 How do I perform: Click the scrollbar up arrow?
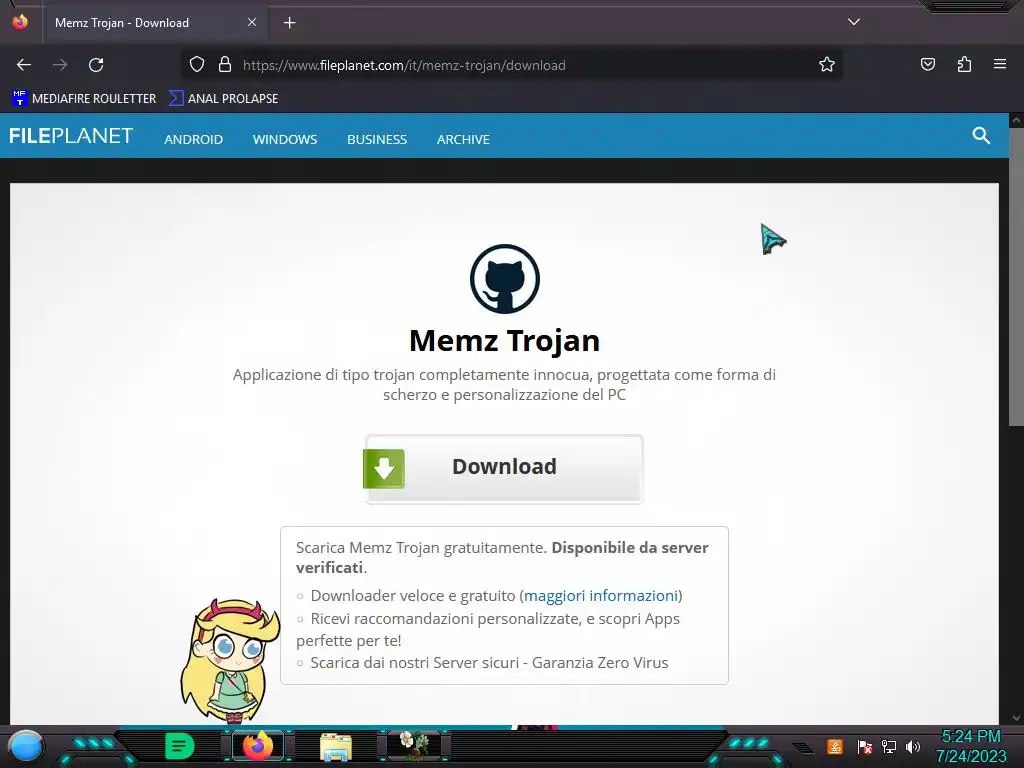point(1016,120)
